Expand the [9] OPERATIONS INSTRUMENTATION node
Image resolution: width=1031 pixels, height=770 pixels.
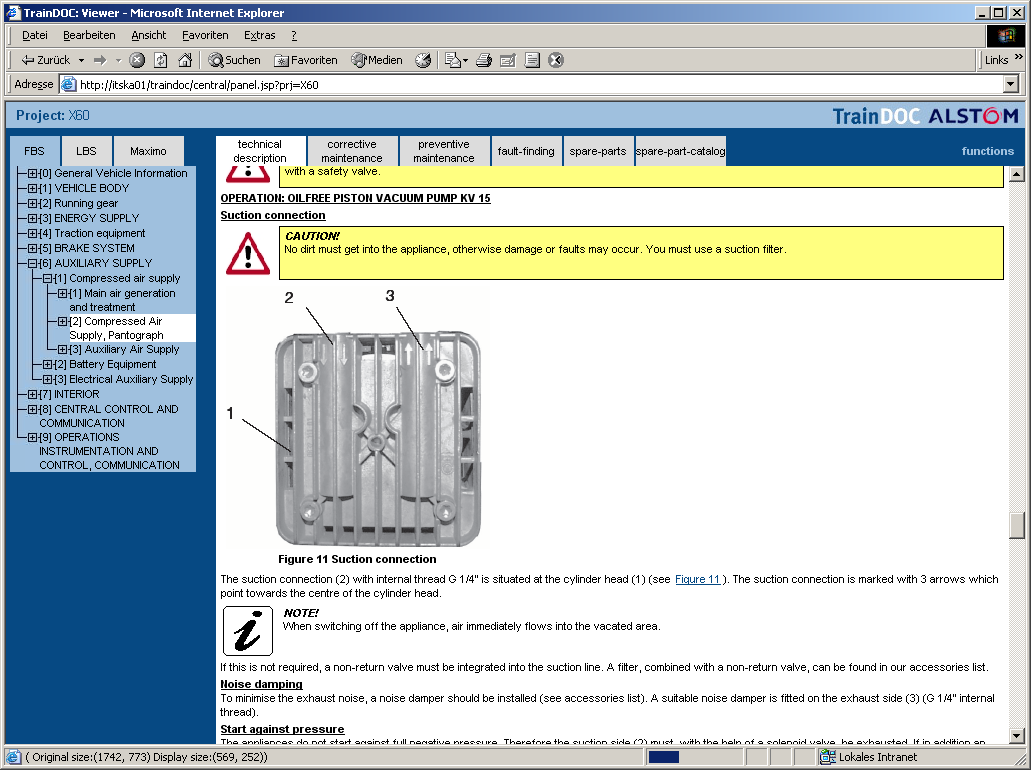point(32,437)
